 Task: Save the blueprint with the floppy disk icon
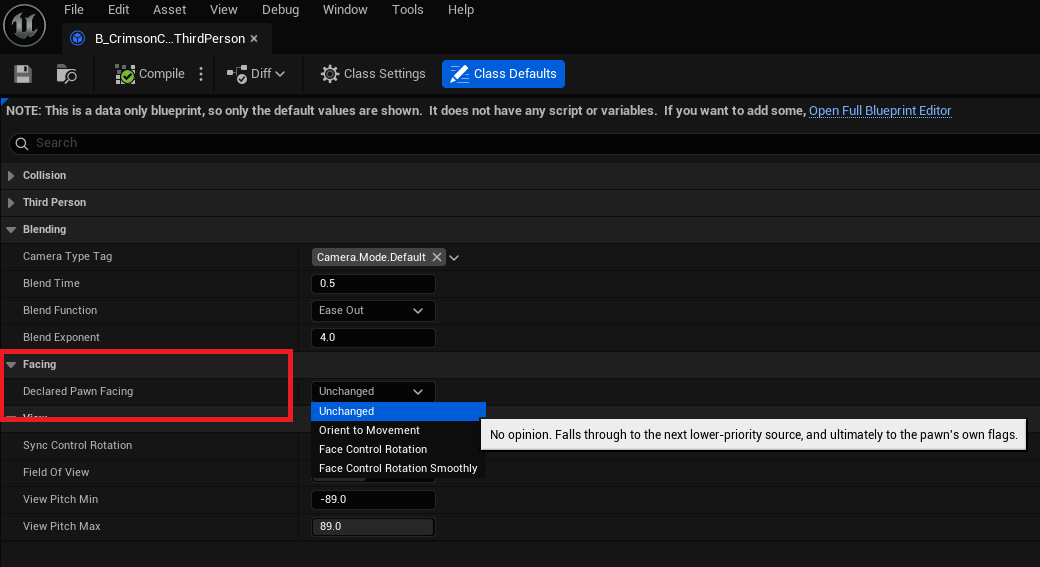[23, 74]
